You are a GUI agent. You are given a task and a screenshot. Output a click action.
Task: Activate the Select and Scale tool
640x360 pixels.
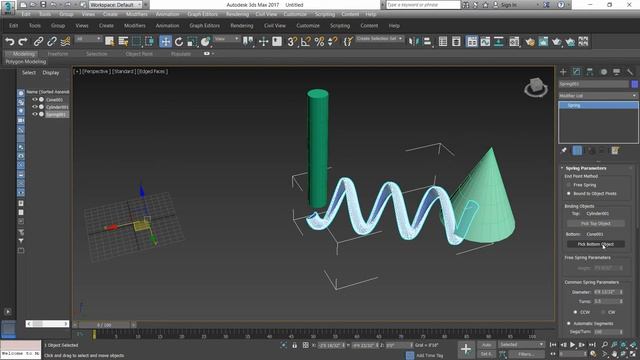click(x=192, y=41)
